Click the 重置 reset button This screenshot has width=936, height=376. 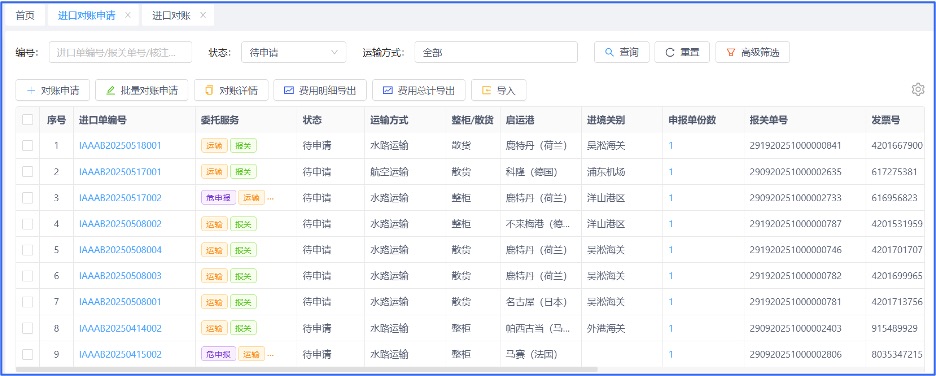pos(682,52)
